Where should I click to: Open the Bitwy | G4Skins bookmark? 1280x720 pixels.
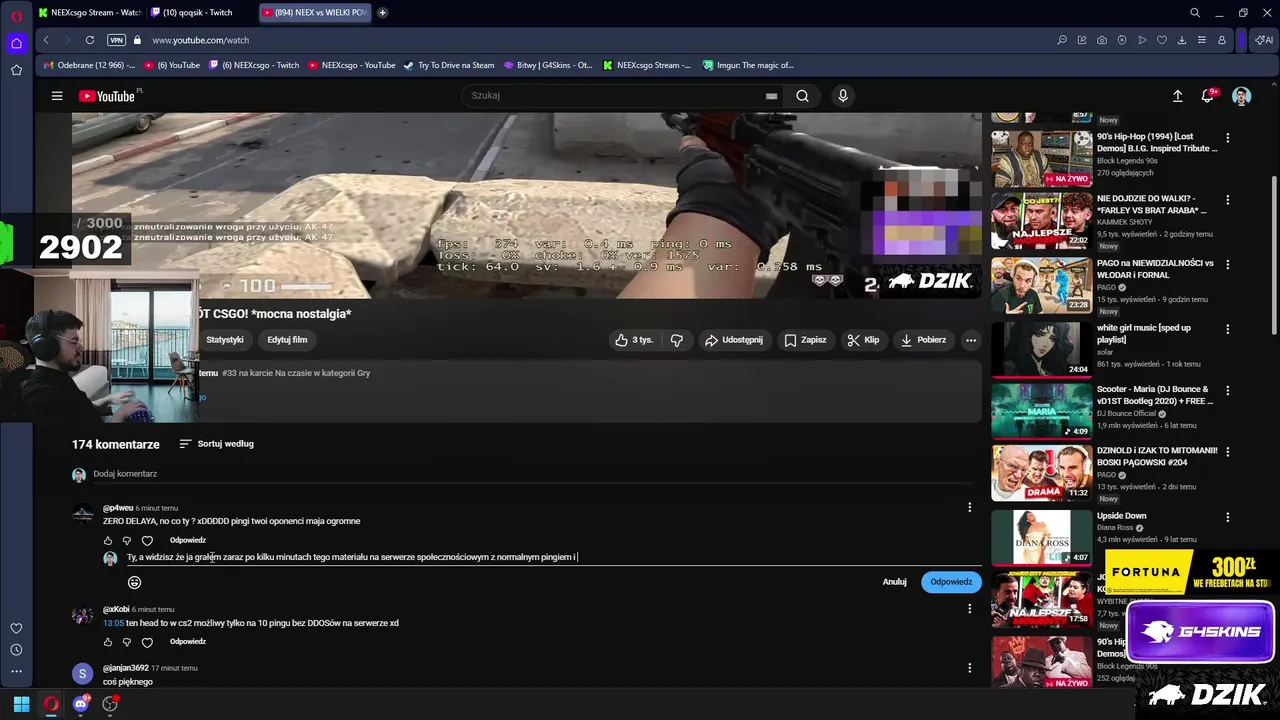pos(548,65)
